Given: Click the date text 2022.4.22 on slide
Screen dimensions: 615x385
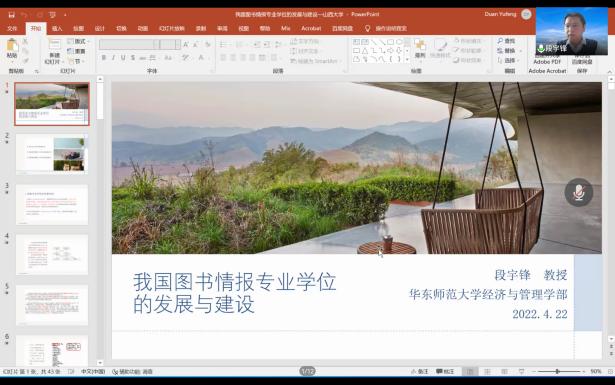Looking at the screenshot, I should [540, 314].
